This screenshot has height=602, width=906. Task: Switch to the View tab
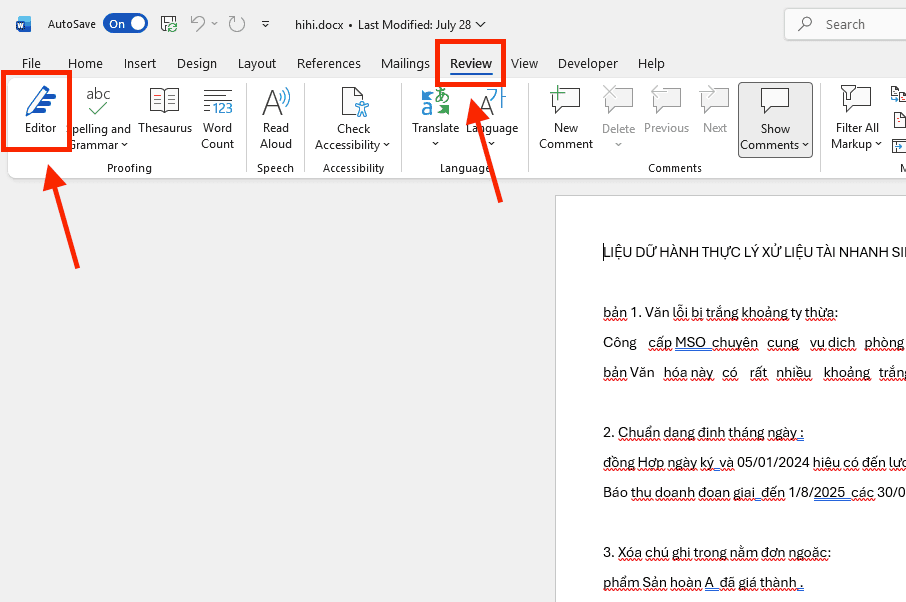click(524, 64)
